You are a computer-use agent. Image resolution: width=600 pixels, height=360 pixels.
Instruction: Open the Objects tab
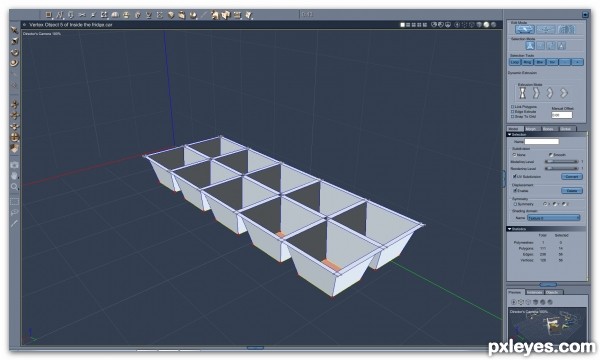point(553,292)
